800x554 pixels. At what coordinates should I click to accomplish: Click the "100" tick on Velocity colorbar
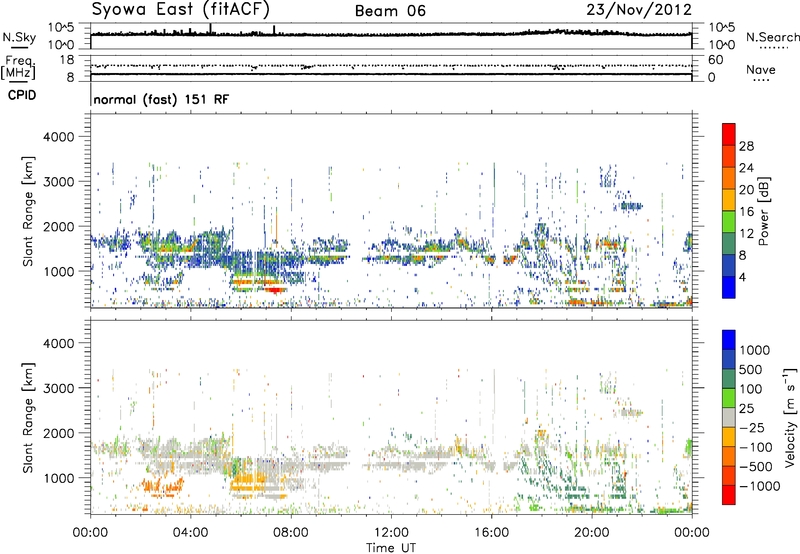click(751, 389)
